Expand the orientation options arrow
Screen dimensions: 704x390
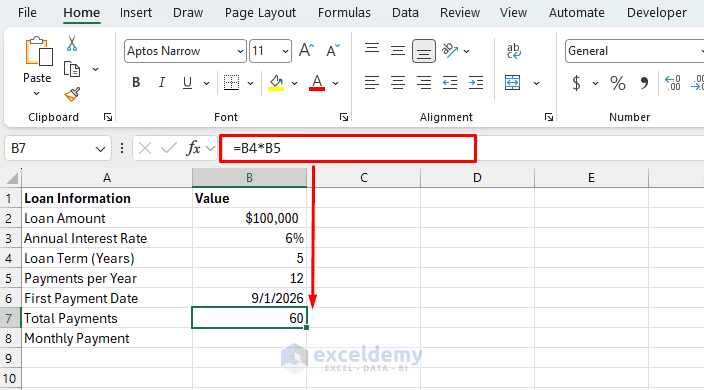pos(466,51)
